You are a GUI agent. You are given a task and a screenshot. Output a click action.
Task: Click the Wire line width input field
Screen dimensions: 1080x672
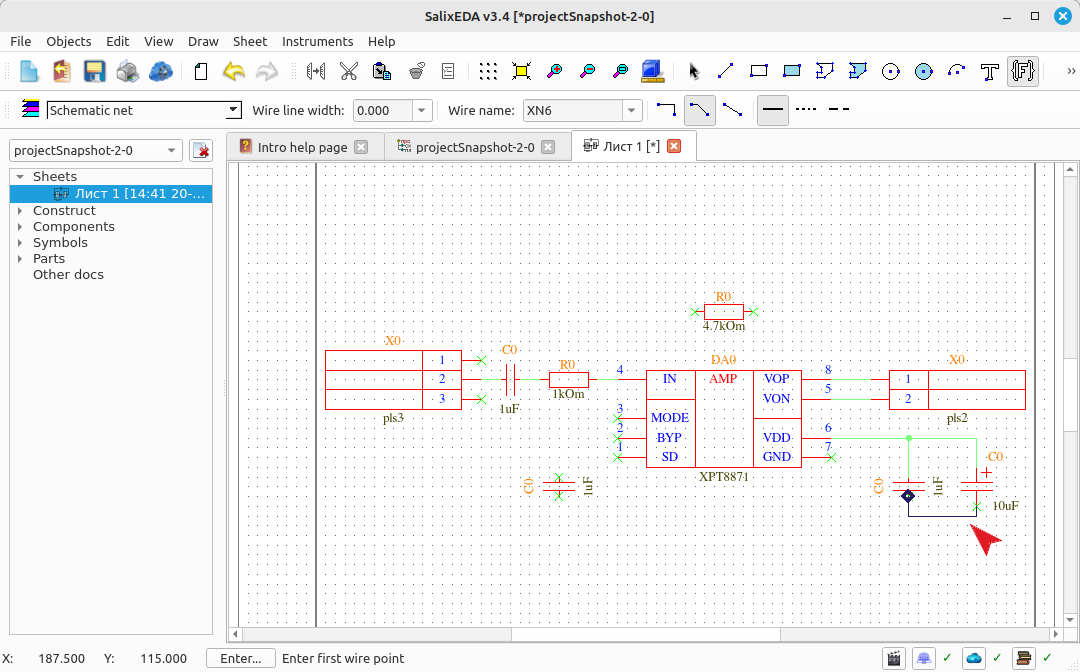[384, 110]
